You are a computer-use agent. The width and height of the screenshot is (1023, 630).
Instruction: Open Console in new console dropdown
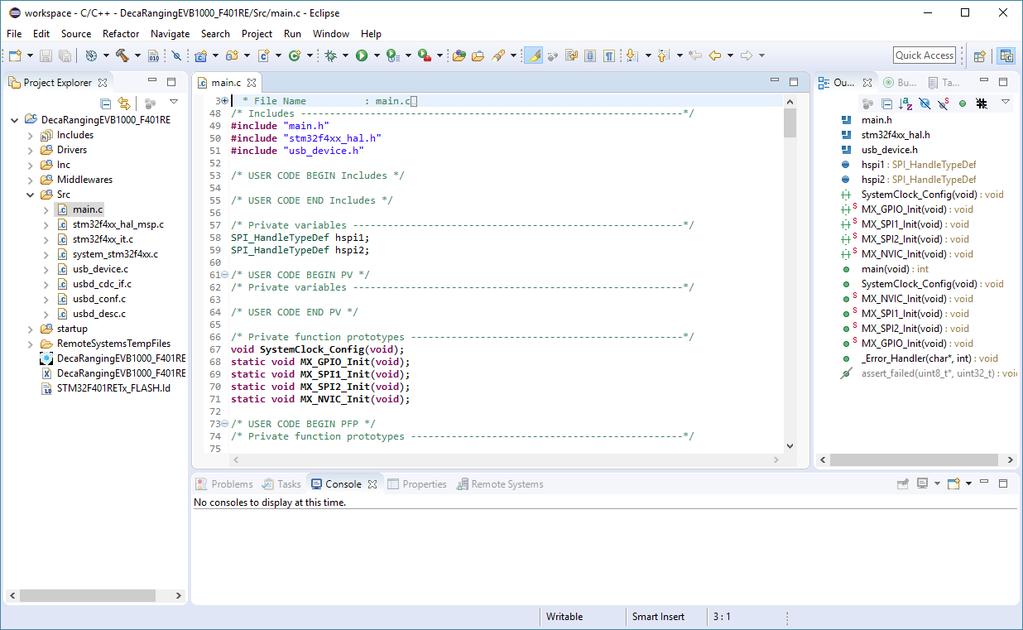969,483
